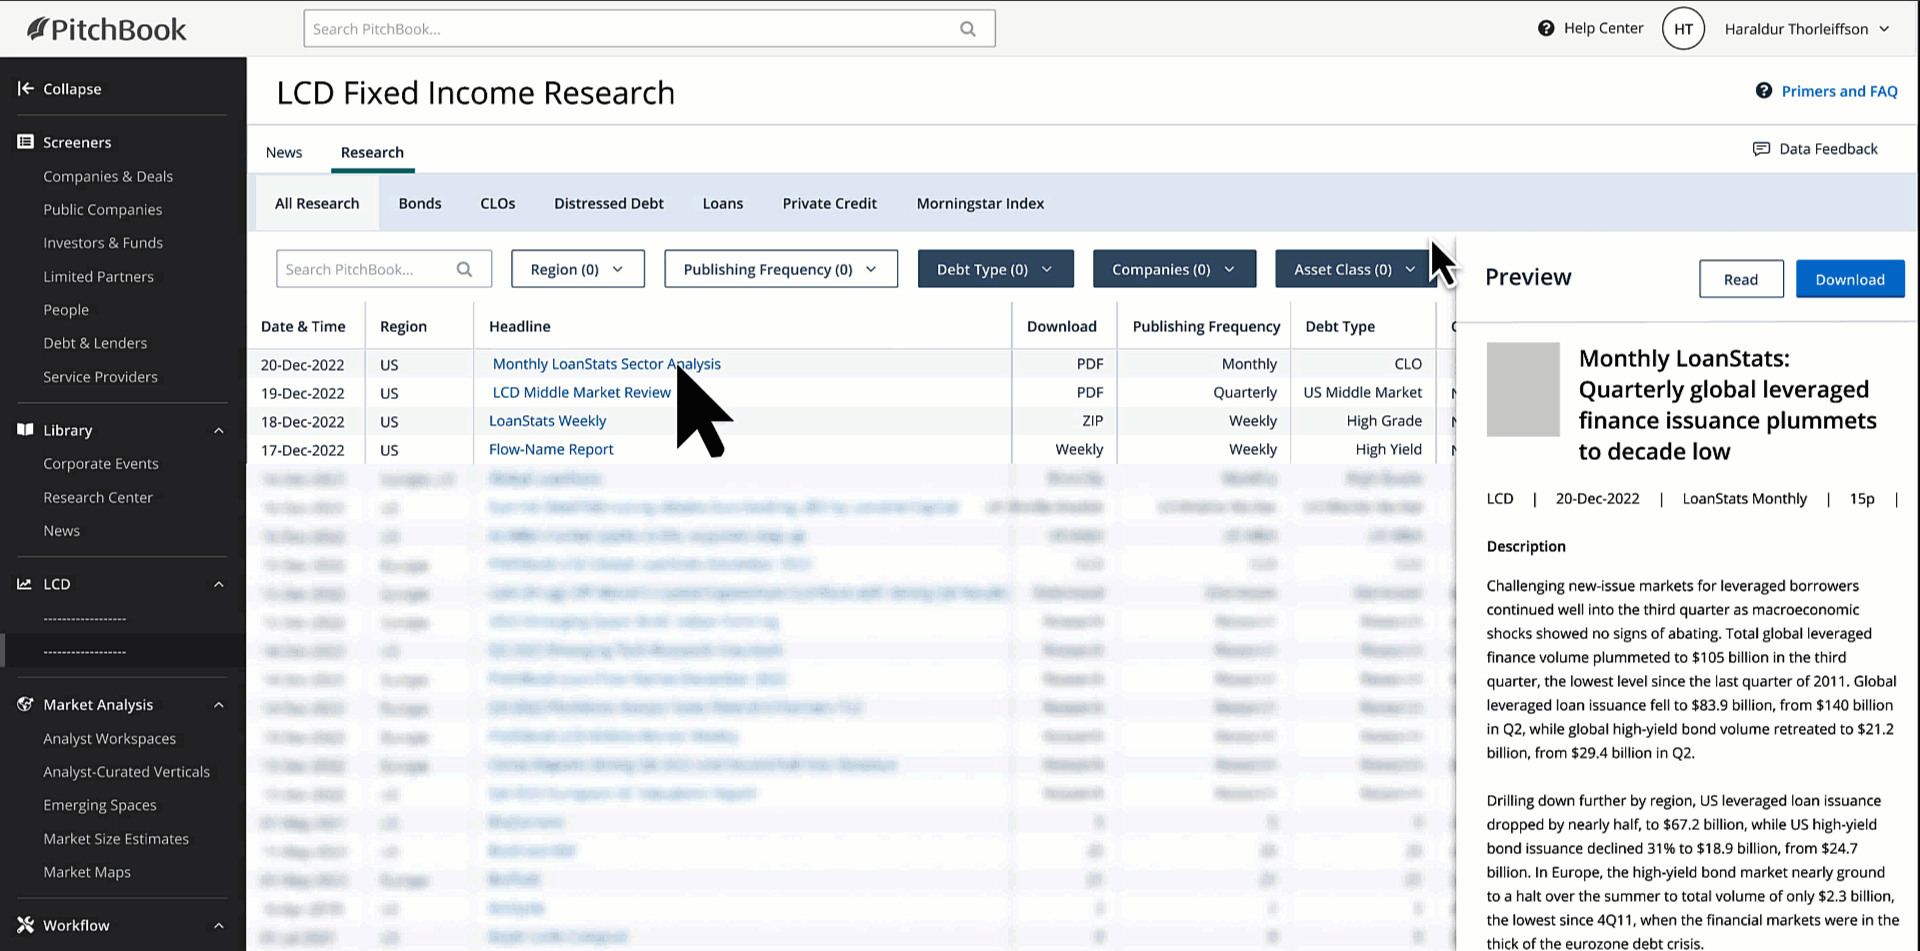The width and height of the screenshot is (1920, 951).
Task: Open Investors & Funds in sidebar
Action: [103, 243]
